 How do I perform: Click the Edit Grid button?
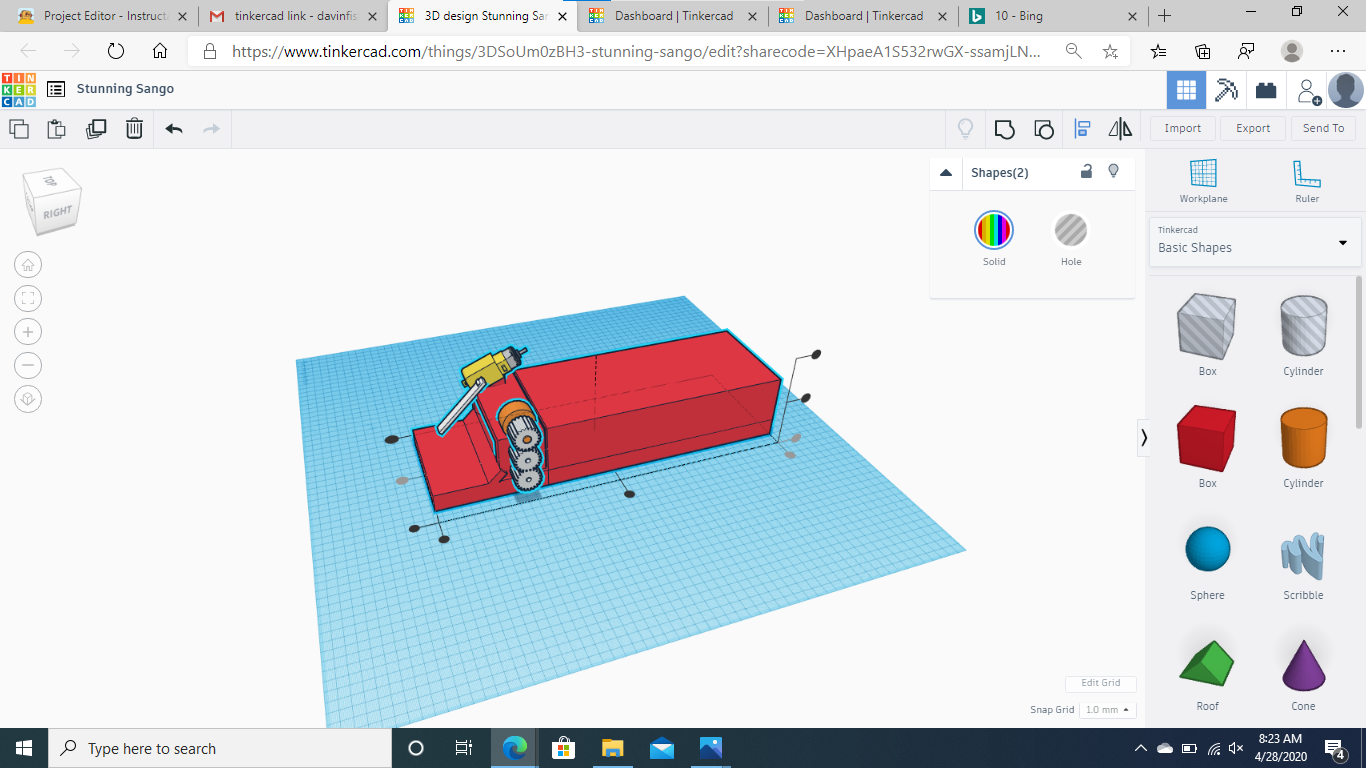click(x=1100, y=683)
